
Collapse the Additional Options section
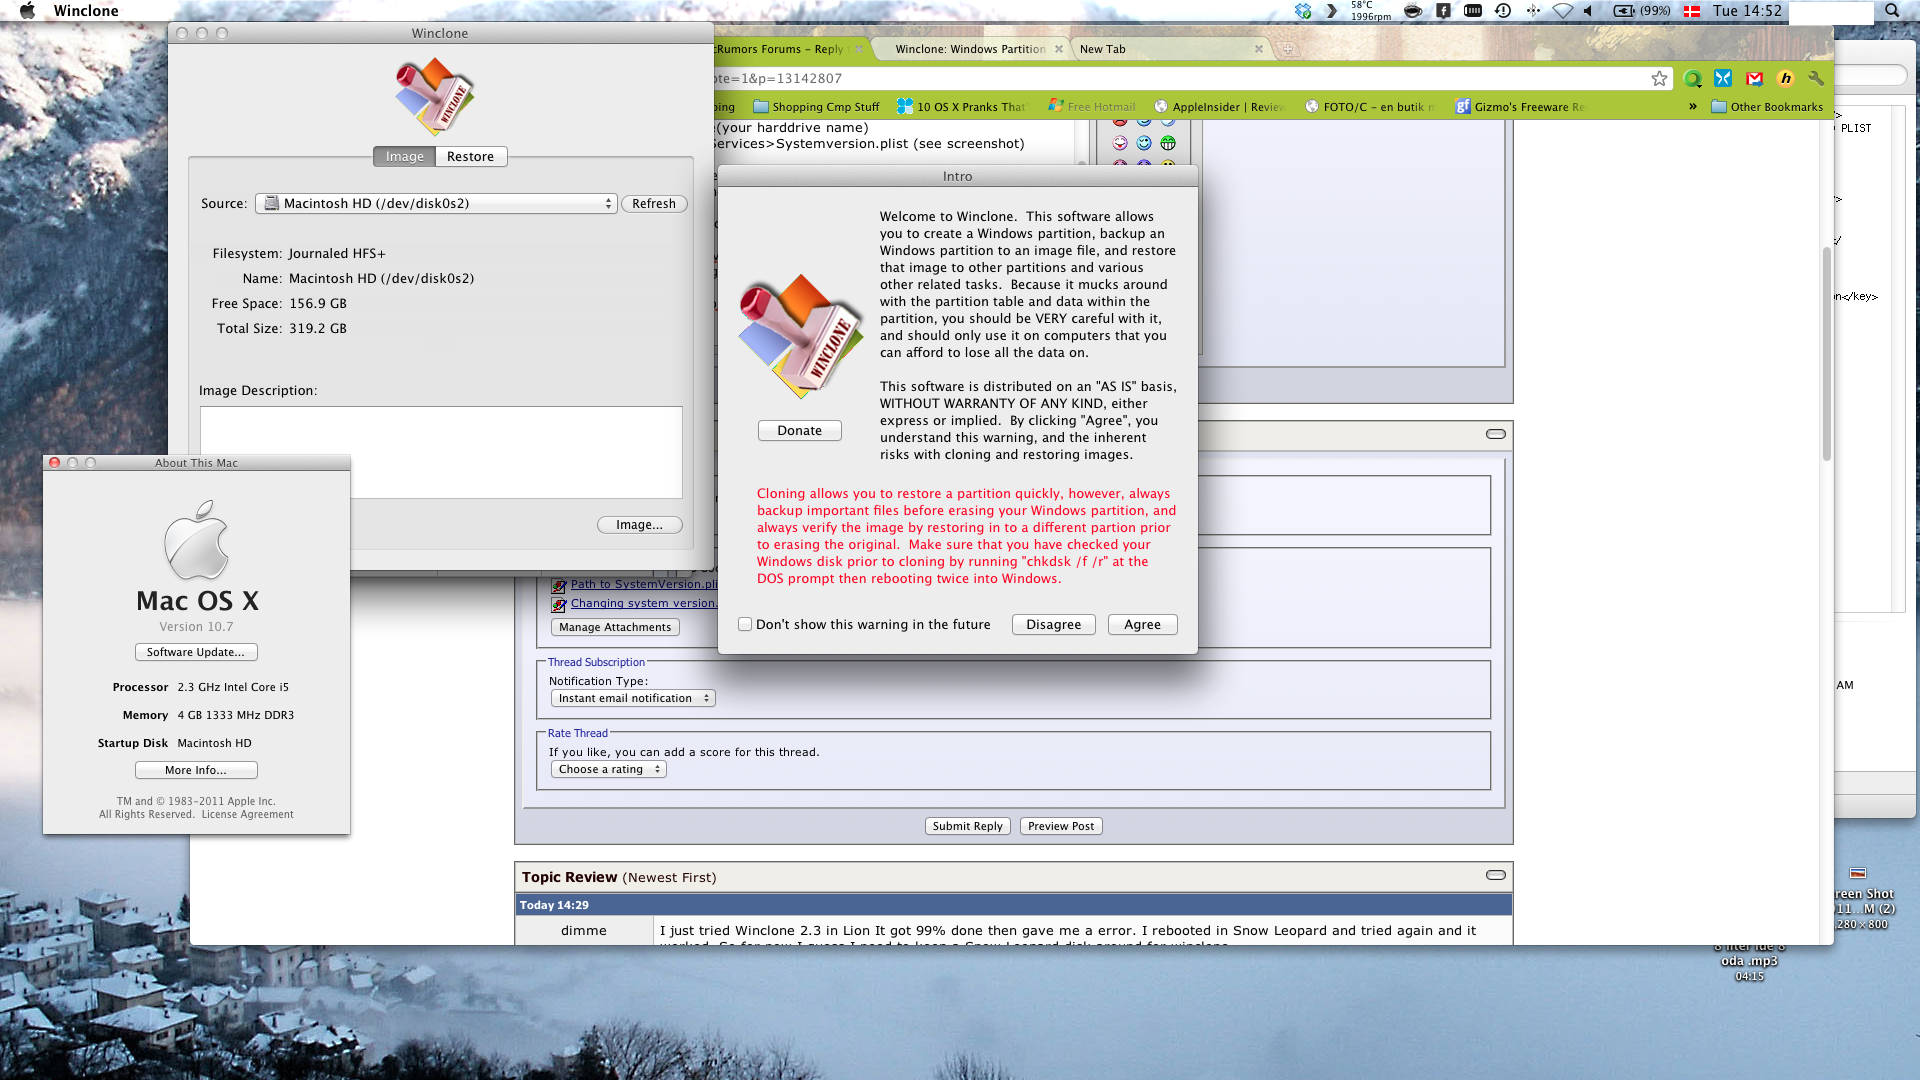pos(1496,435)
